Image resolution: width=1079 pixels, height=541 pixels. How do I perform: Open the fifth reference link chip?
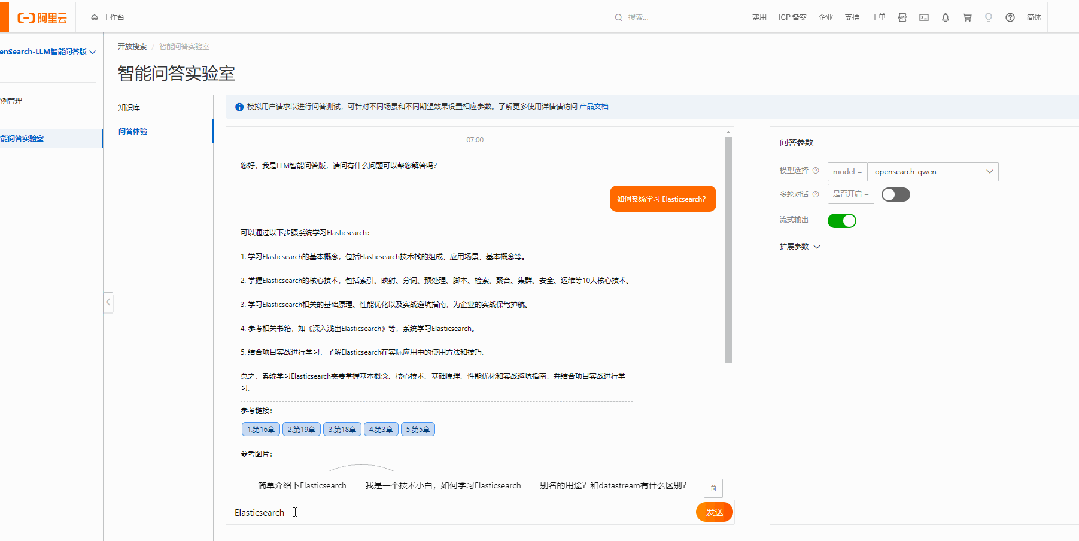click(x=418, y=429)
